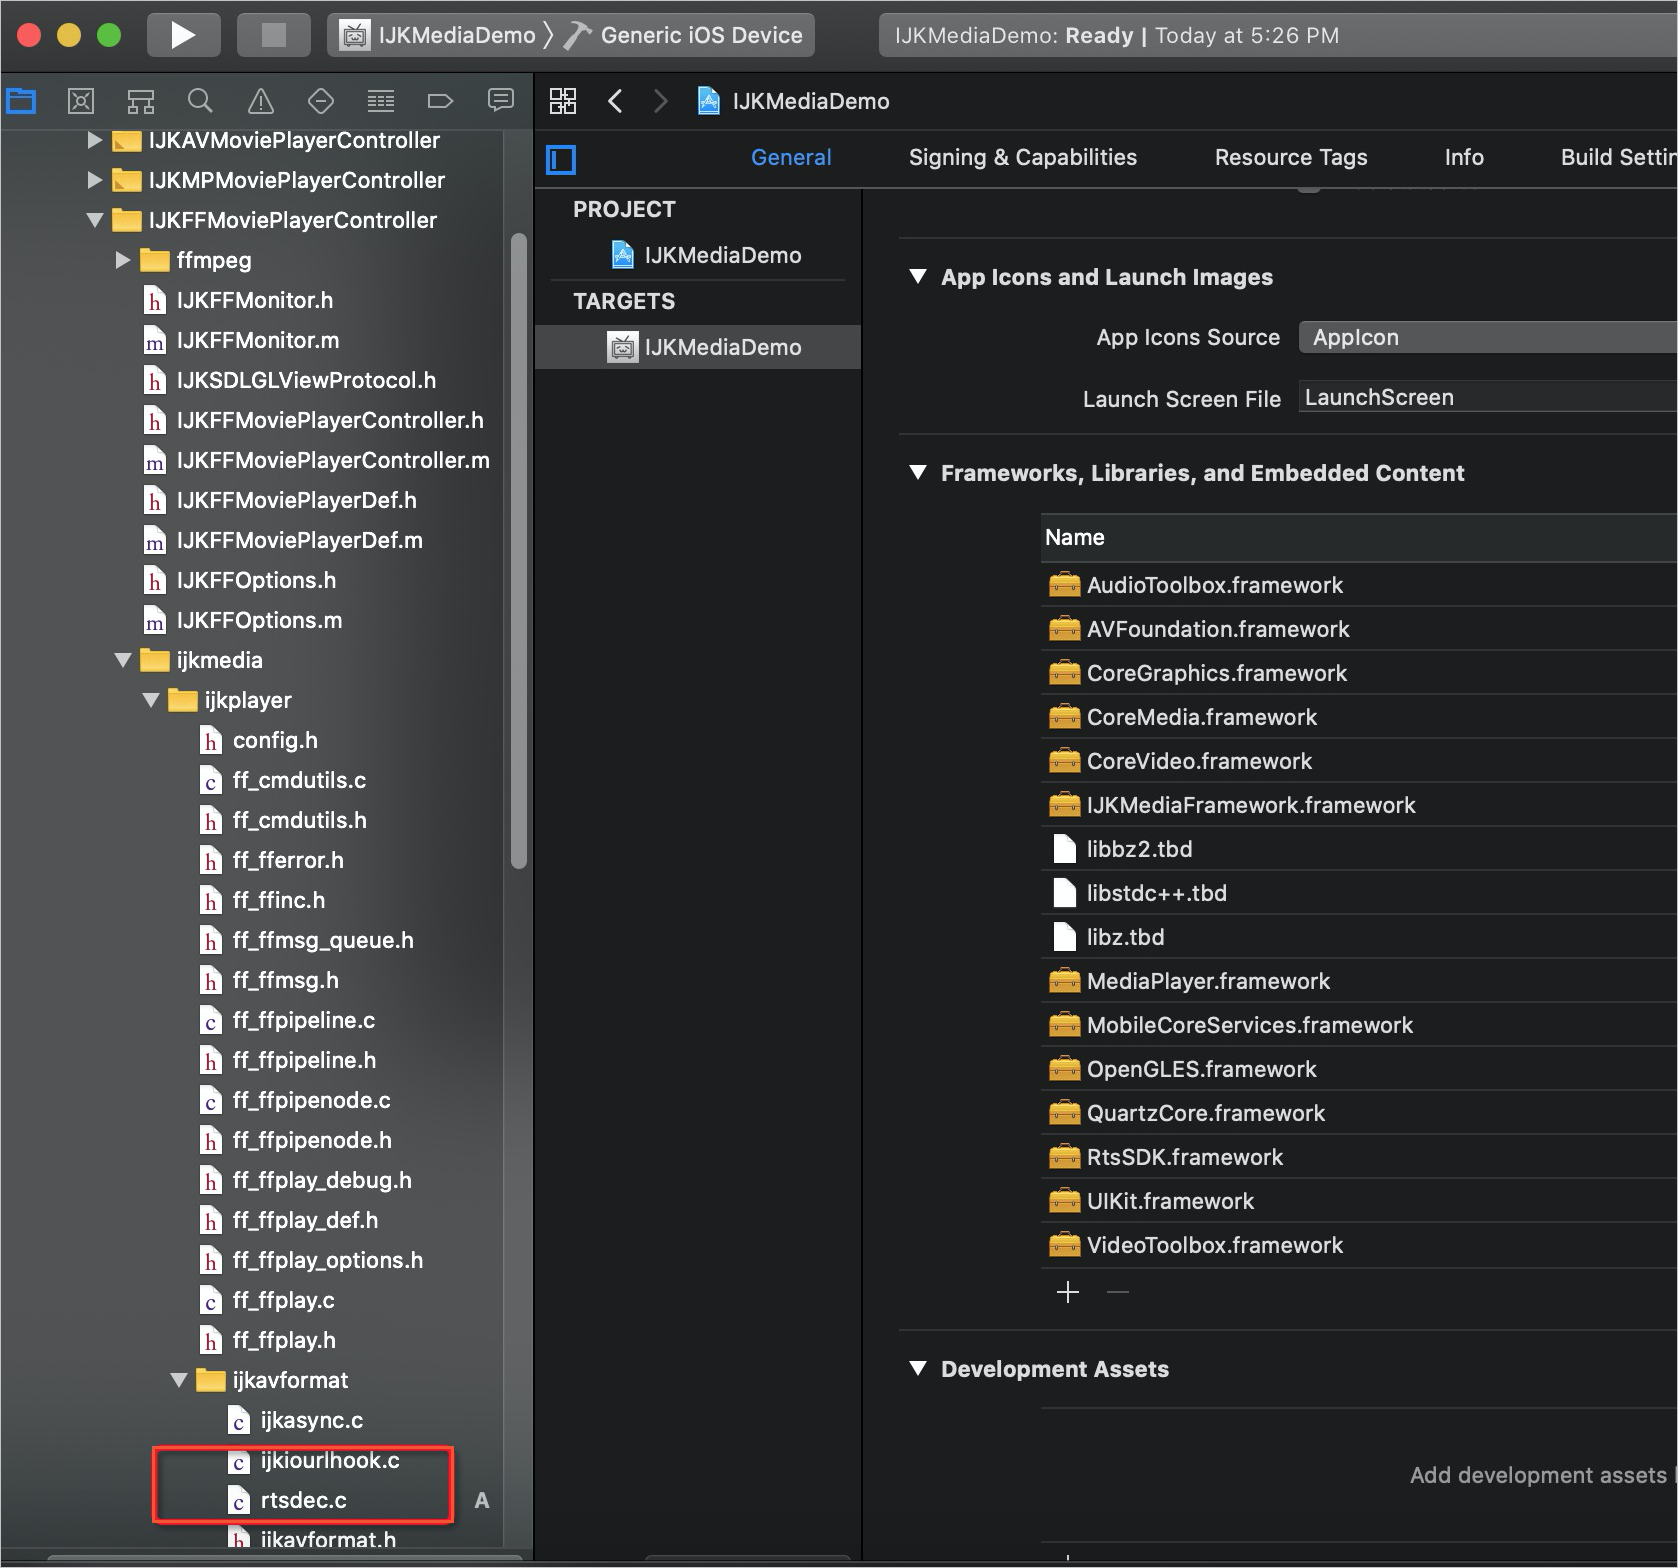This screenshot has height=1568, width=1678.
Task: Collapse App Icons and Launch Images section
Action: click(x=918, y=277)
